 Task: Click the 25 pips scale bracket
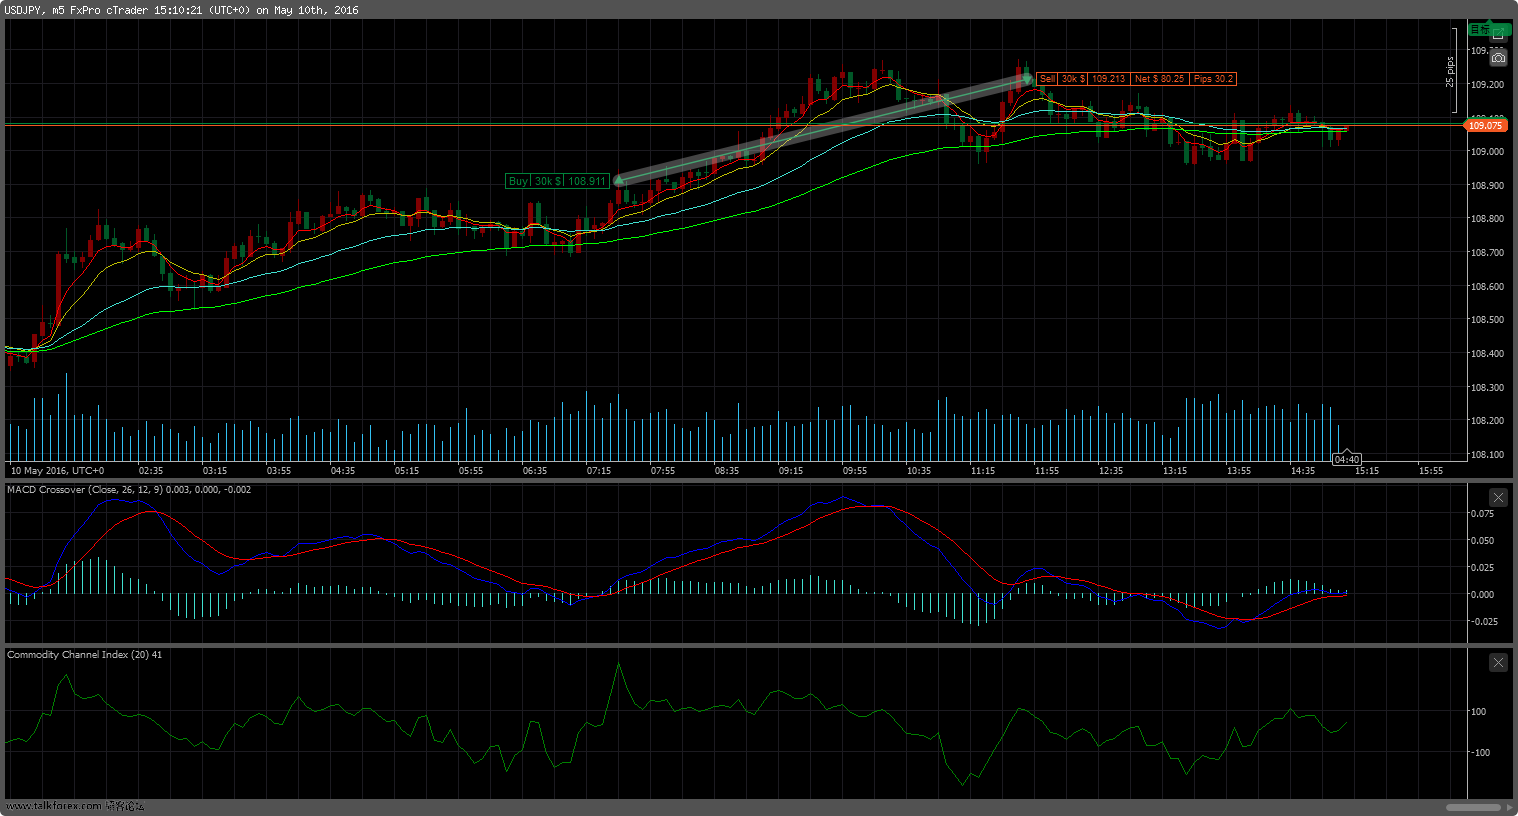coord(1452,70)
